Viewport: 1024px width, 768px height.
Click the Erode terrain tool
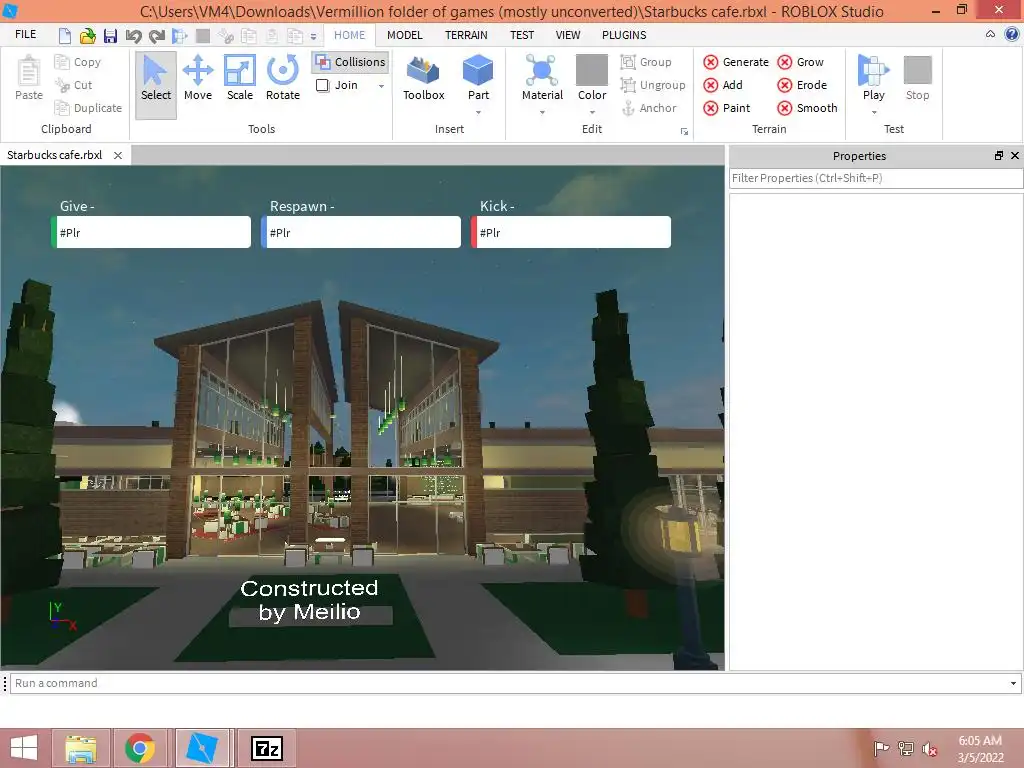pyautogui.click(x=803, y=85)
